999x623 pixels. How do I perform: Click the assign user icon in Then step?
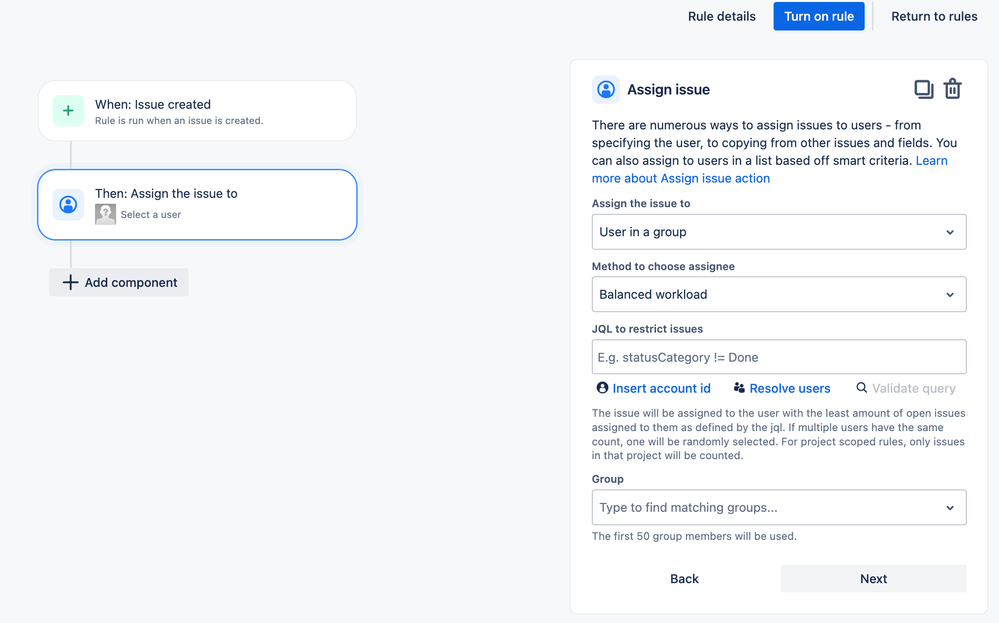(68, 204)
